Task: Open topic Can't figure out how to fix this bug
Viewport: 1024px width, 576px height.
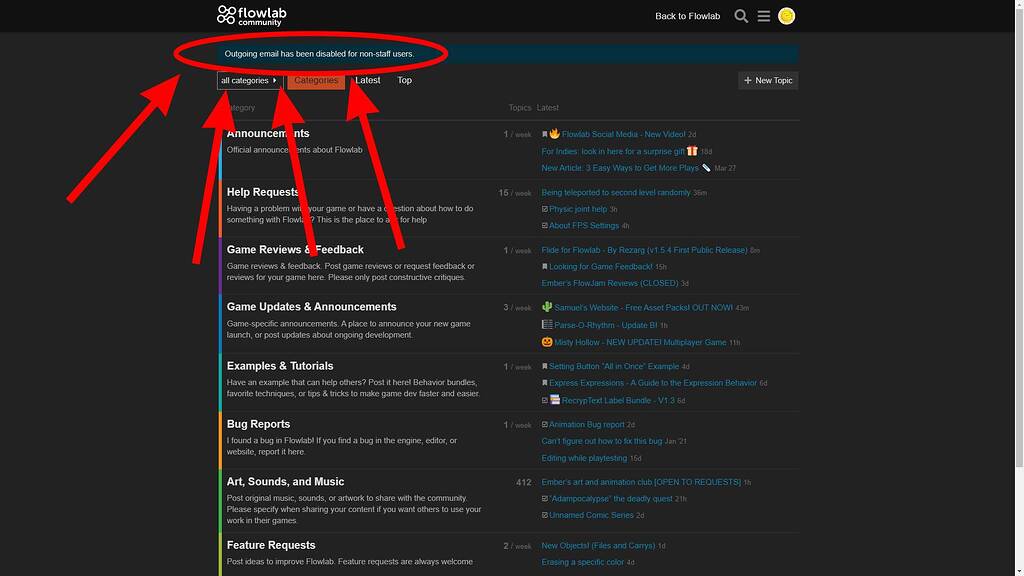Action: point(601,441)
